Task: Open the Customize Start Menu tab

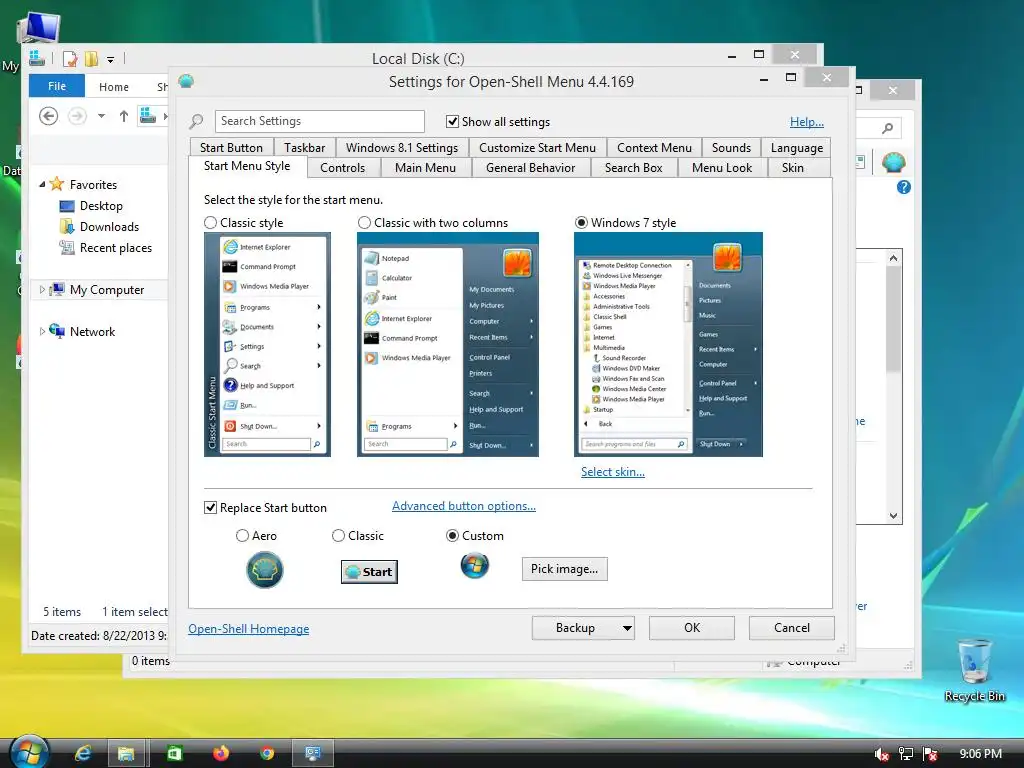Action: (x=537, y=148)
